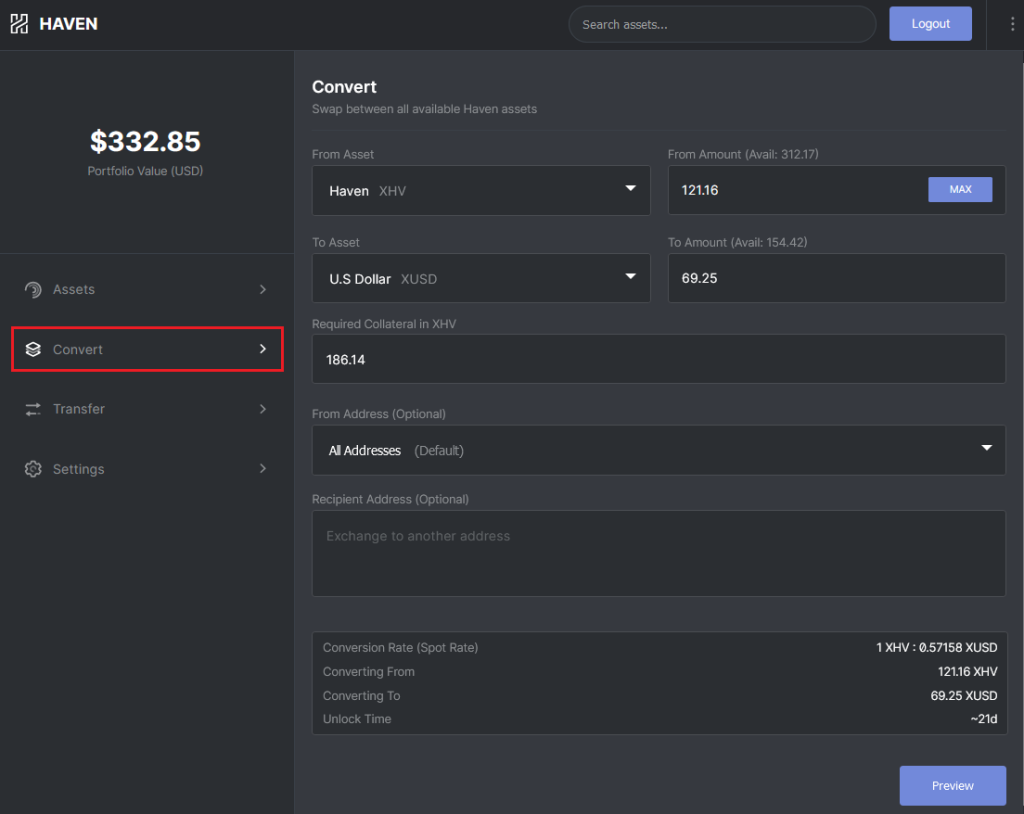The height and width of the screenshot is (814, 1024).
Task: Expand the Convert chevron arrow
Action: pyautogui.click(x=263, y=349)
